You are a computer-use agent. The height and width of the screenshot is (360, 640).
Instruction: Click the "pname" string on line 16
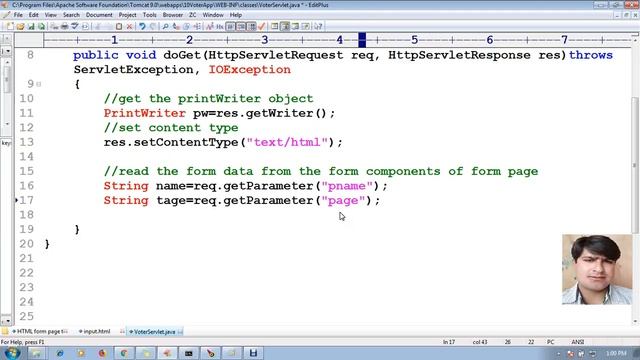[x=347, y=186]
